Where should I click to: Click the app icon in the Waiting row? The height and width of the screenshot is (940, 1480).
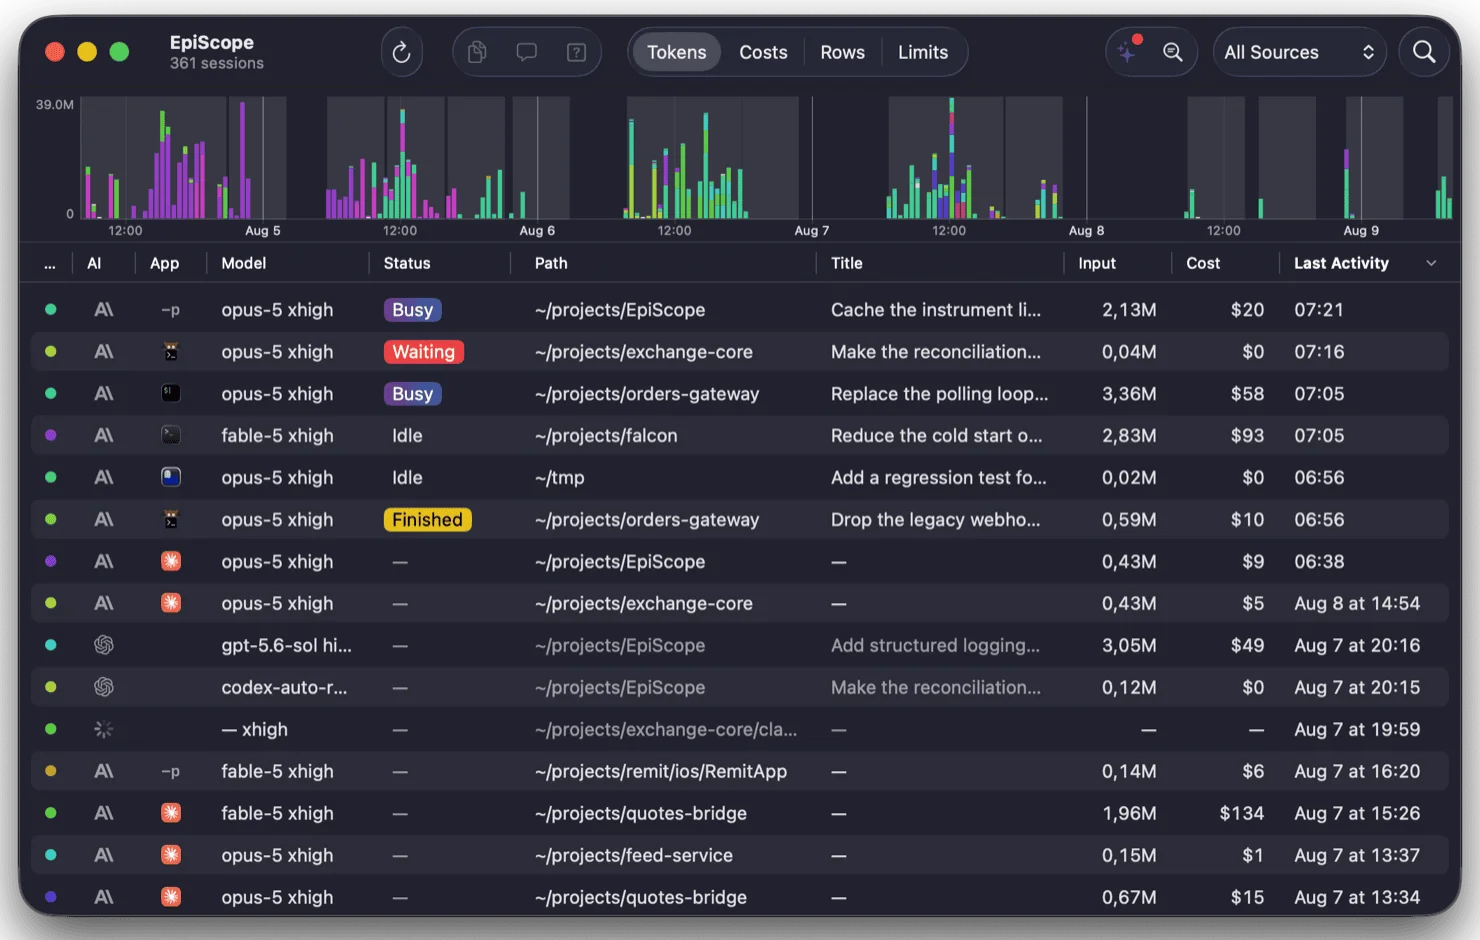point(171,352)
